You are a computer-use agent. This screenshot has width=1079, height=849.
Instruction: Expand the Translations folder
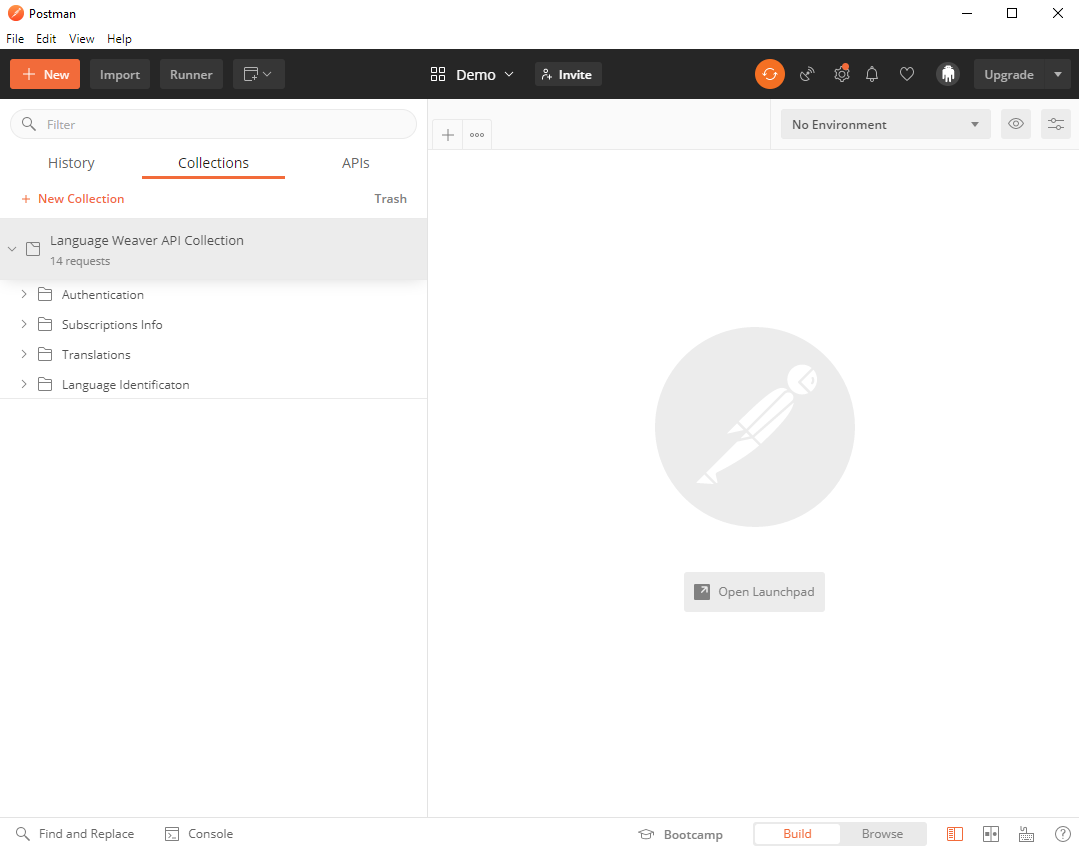tap(24, 354)
